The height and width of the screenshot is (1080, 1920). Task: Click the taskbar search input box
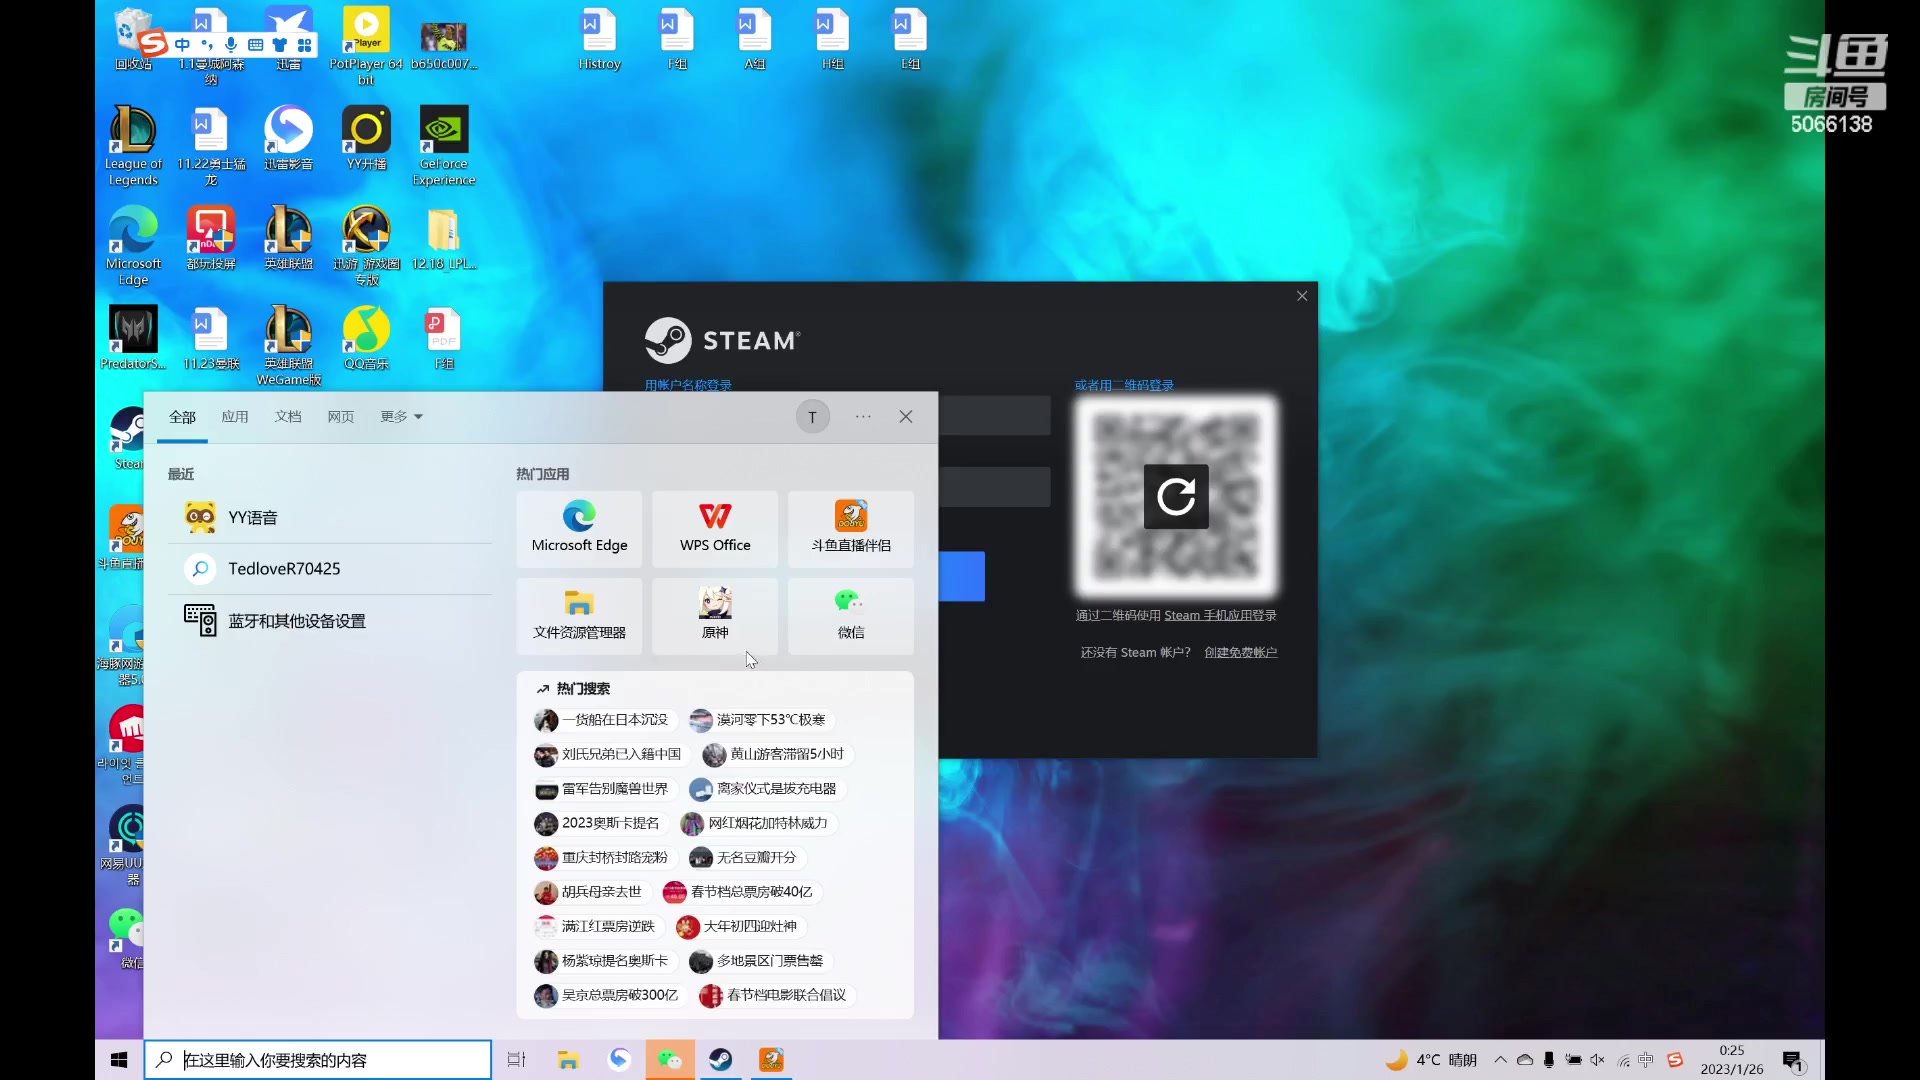318,1060
